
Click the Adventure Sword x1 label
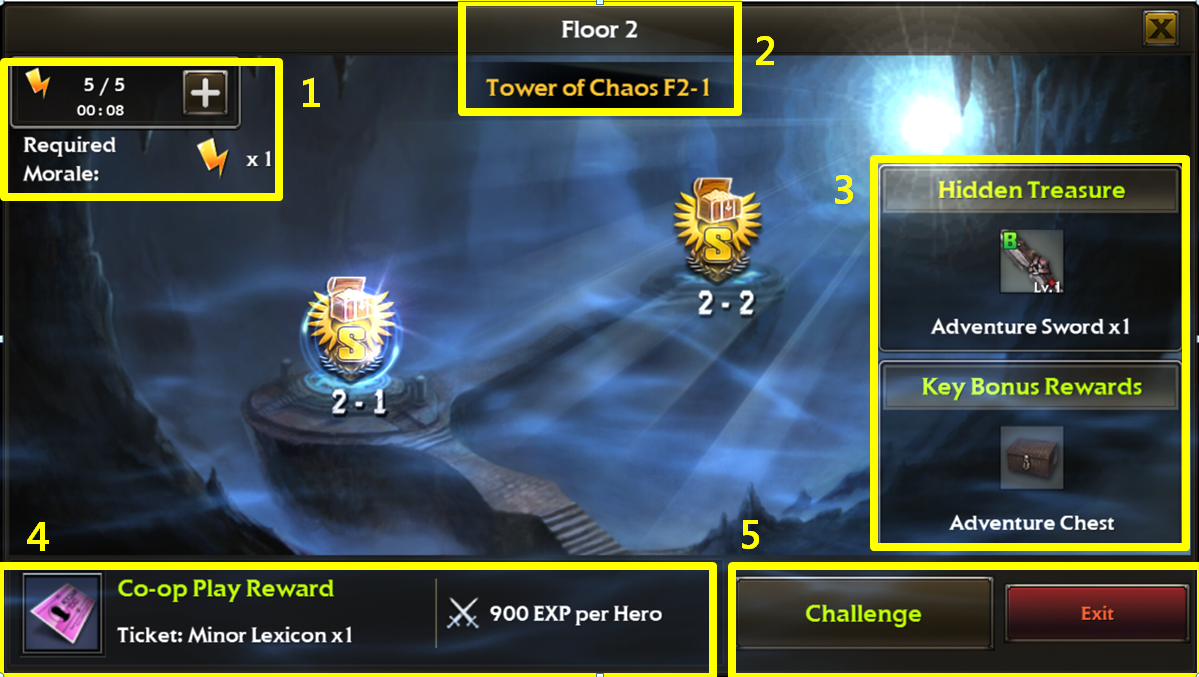pyautogui.click(x=1031, y=327)
